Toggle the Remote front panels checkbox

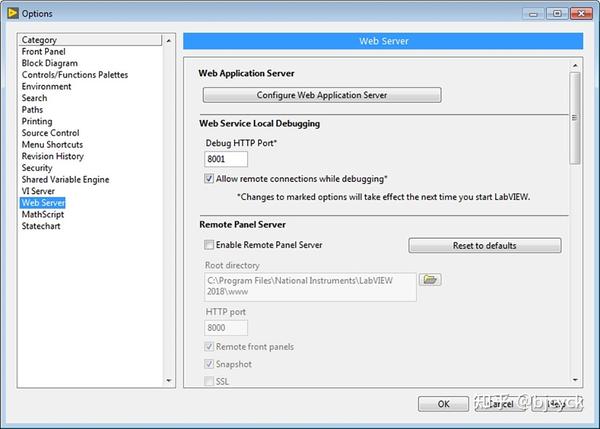click(x=209, y=347)
